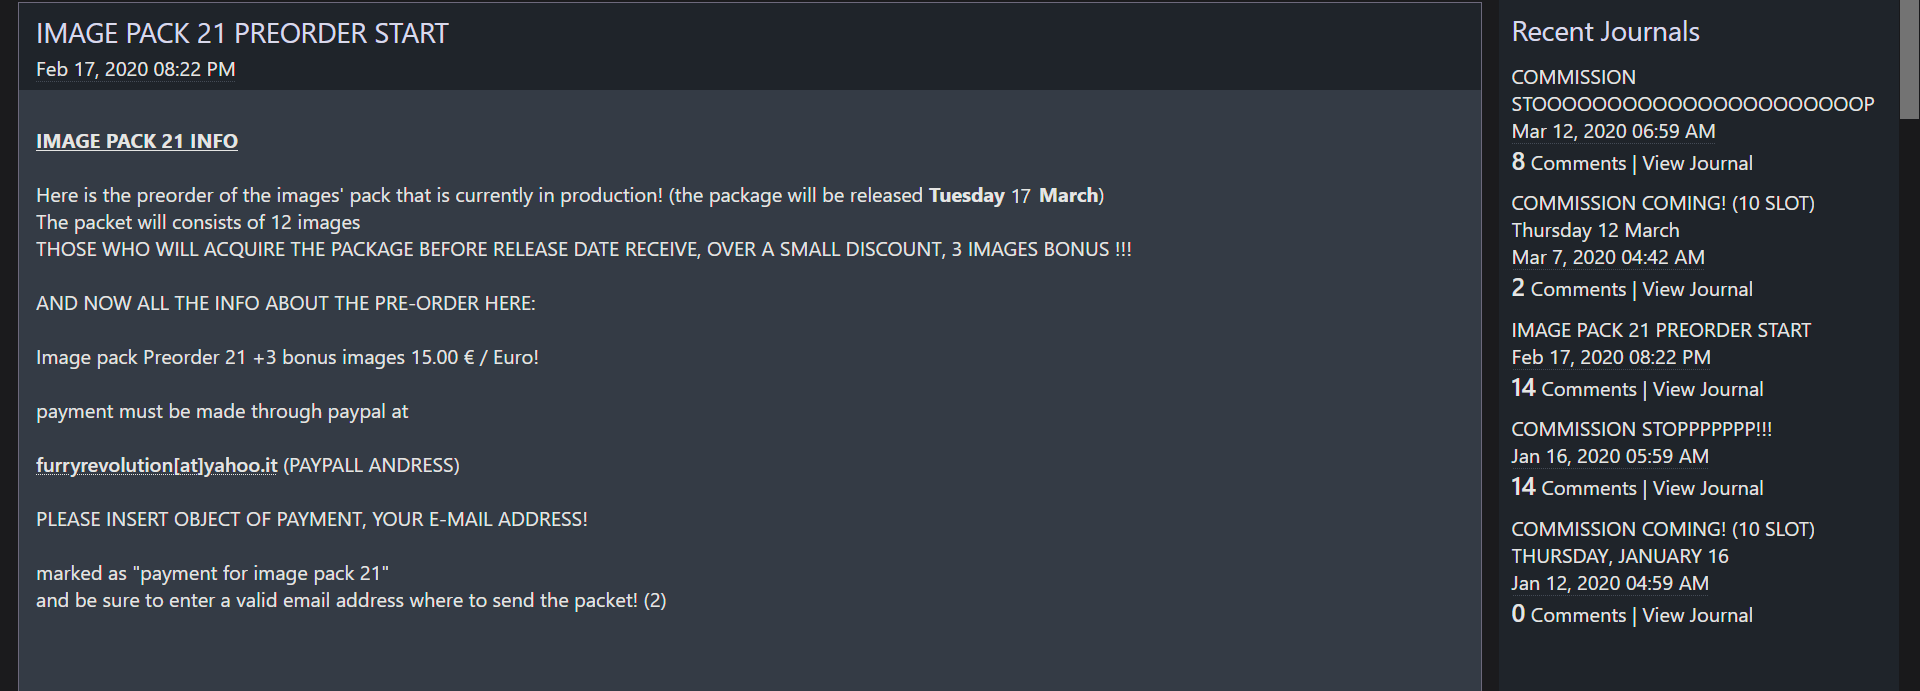View Journal for COMMISSION STOOOOP entry

pos(1697,163)
